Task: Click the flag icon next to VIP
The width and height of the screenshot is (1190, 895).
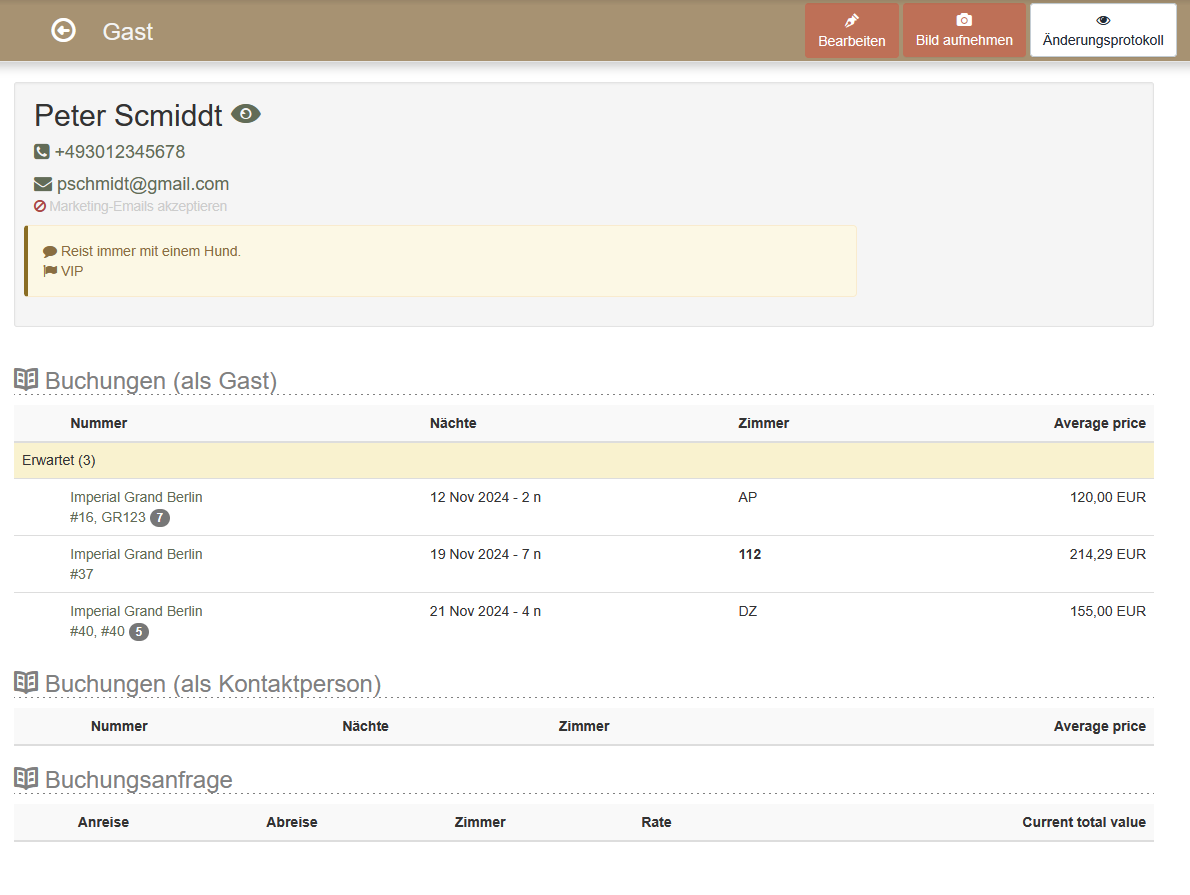Action: (50, 271)
